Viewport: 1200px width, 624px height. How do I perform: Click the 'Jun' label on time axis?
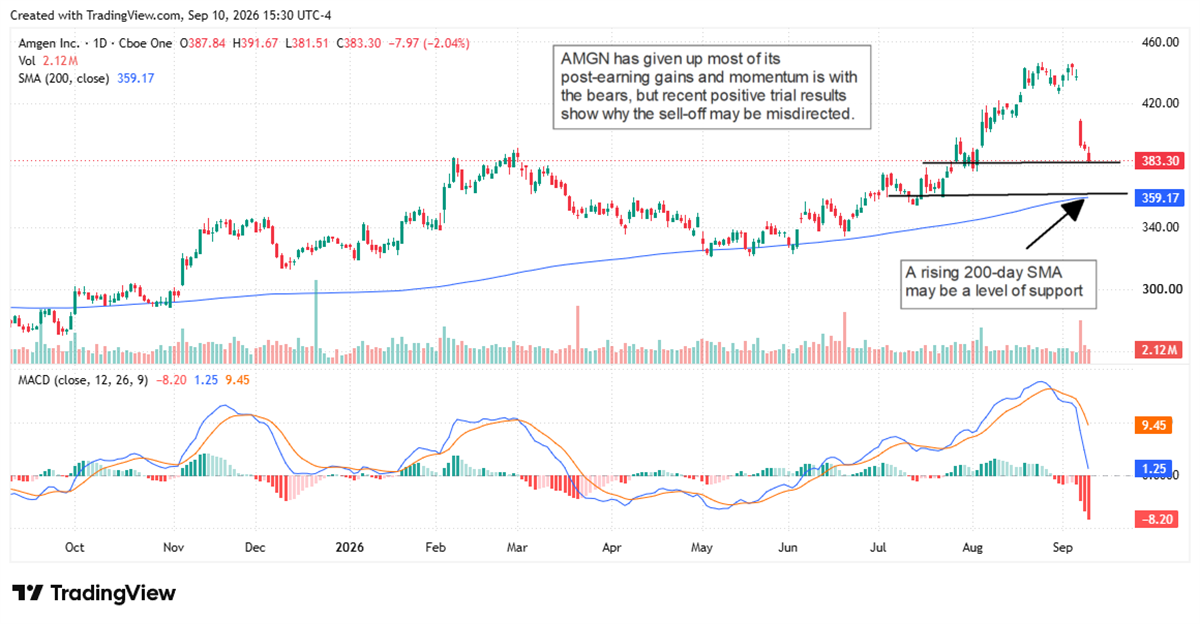(x=786, y=547)
